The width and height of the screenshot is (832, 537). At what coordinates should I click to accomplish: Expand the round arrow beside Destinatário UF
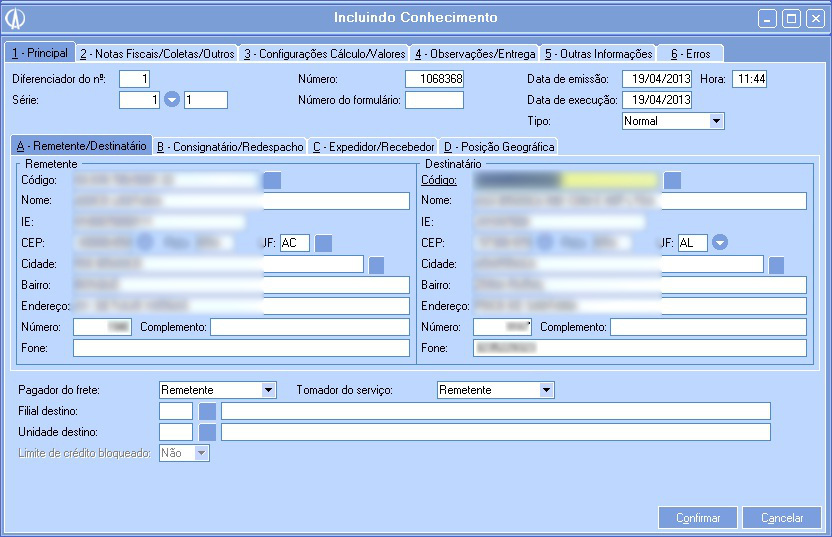coord(719,243)
